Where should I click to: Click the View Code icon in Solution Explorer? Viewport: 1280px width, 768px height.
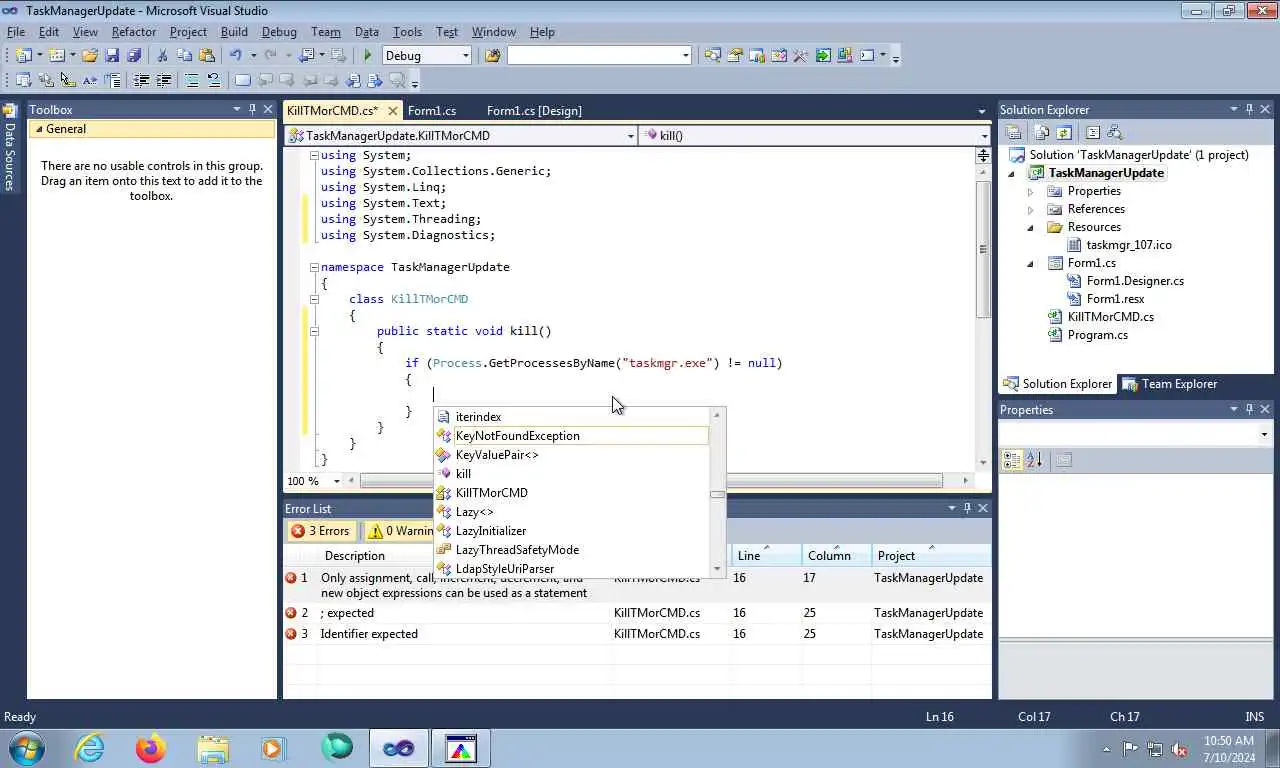(x=1093, y=133)
